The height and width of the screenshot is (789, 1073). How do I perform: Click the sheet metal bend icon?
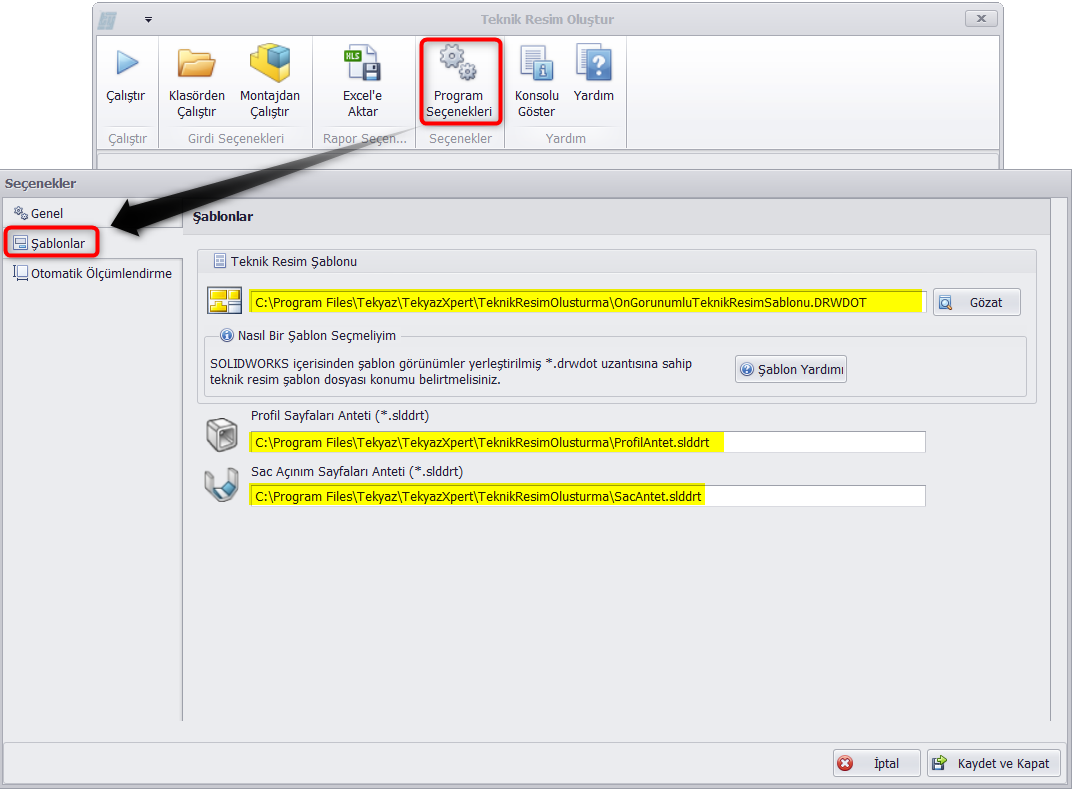222,485
